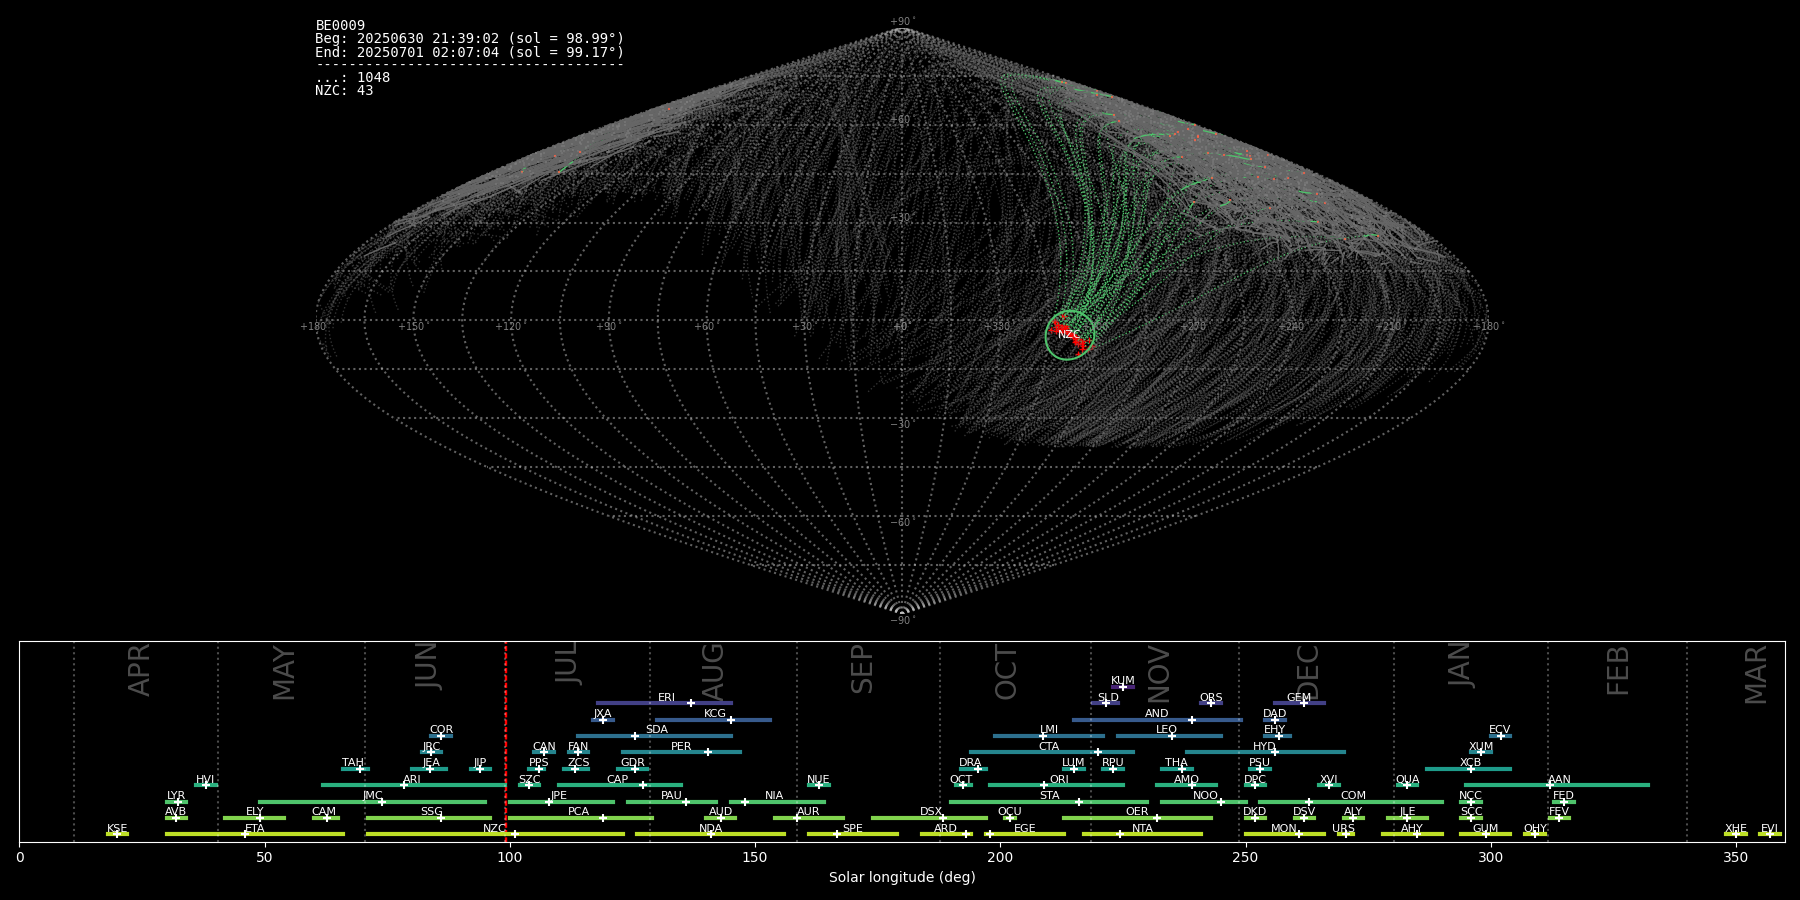
Task: Click the 'NZC: 43' count line
Action: coord(344,91)
